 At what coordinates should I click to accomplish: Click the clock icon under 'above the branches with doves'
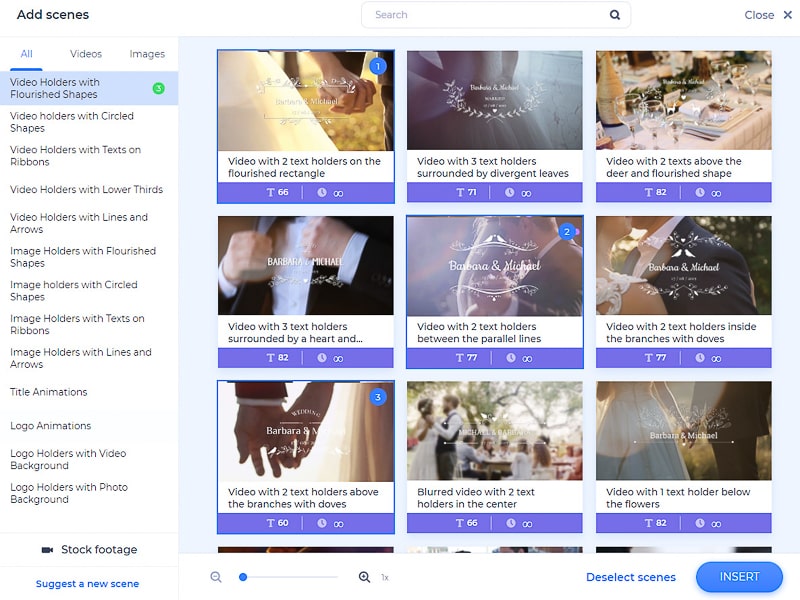[x=322, y=523]
